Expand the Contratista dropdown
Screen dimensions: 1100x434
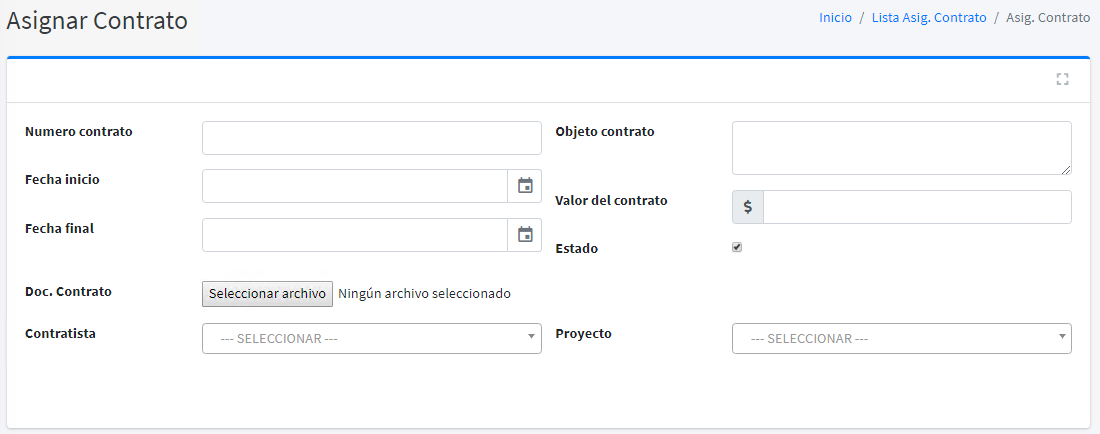coord(371,338)
